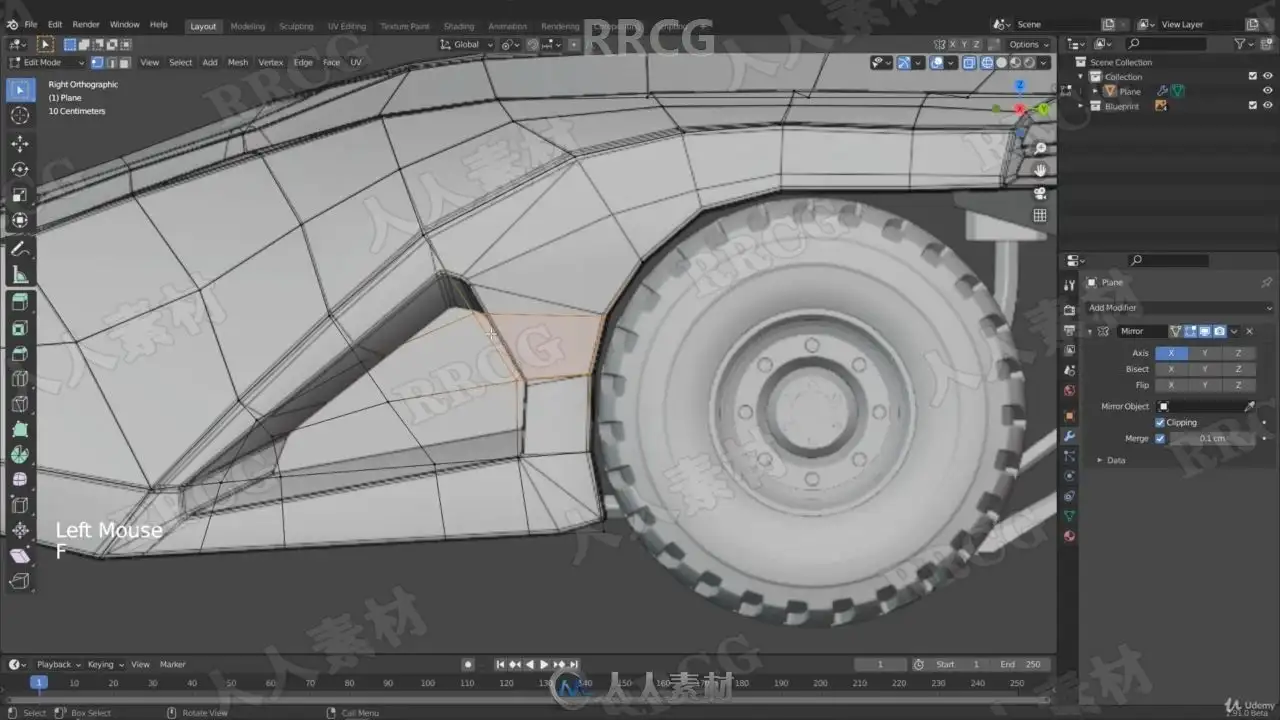Select the Move tool
This screenshot has width=1280, height=720.
(x=20, y=144)
